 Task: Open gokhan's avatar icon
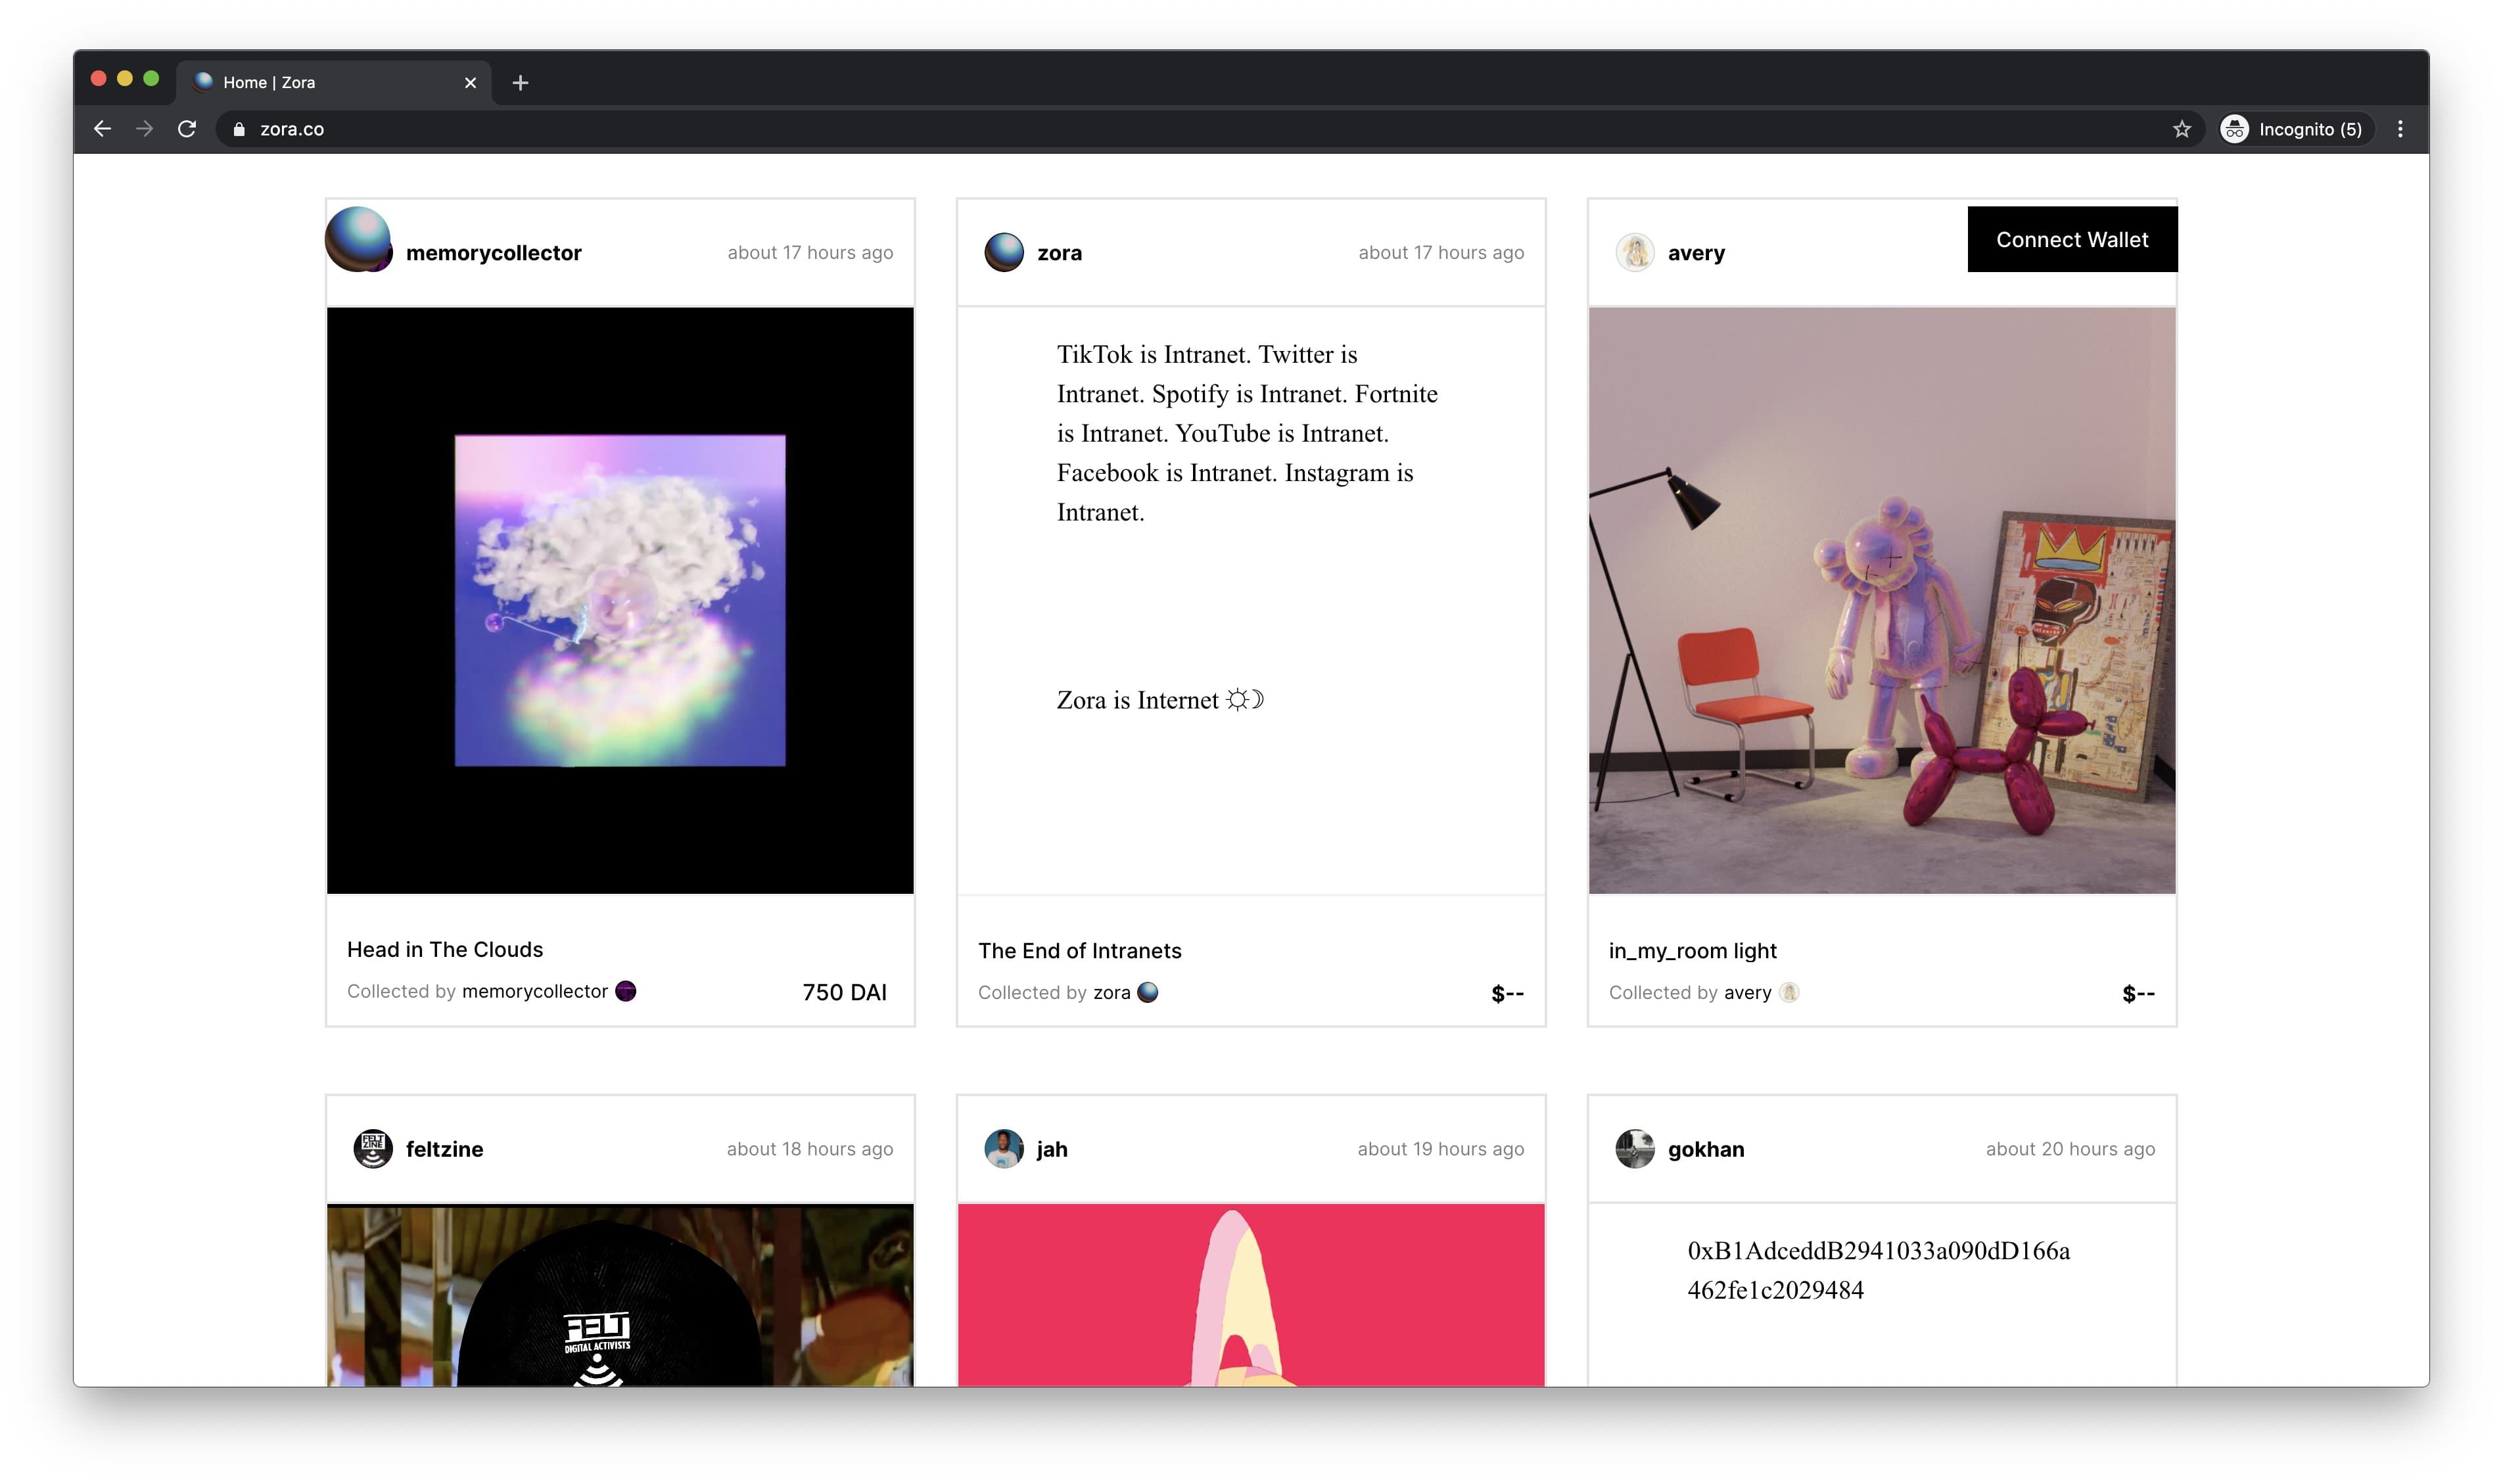pyautogui.click(x=1634, y=1149)
